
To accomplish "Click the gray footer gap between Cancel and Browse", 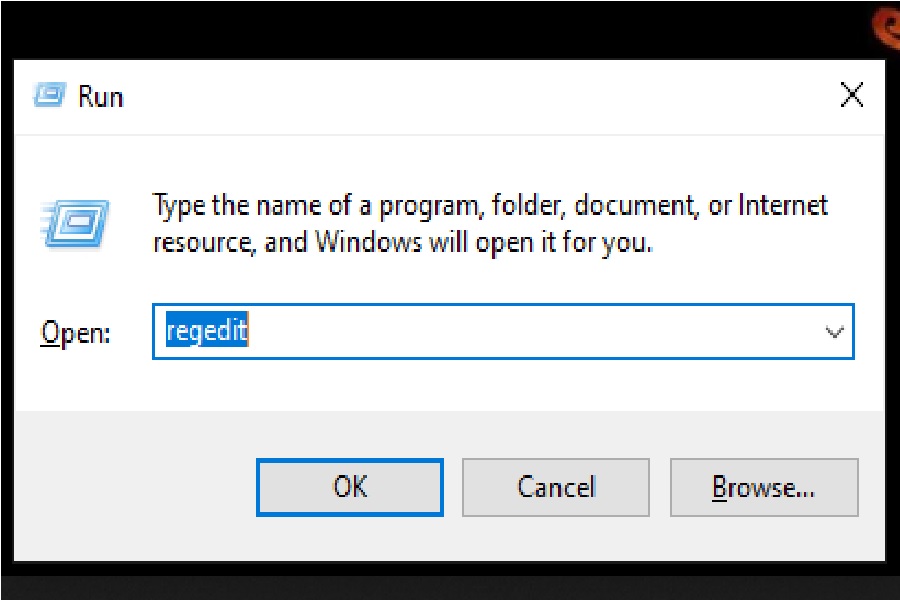I will tap(660, 487).
